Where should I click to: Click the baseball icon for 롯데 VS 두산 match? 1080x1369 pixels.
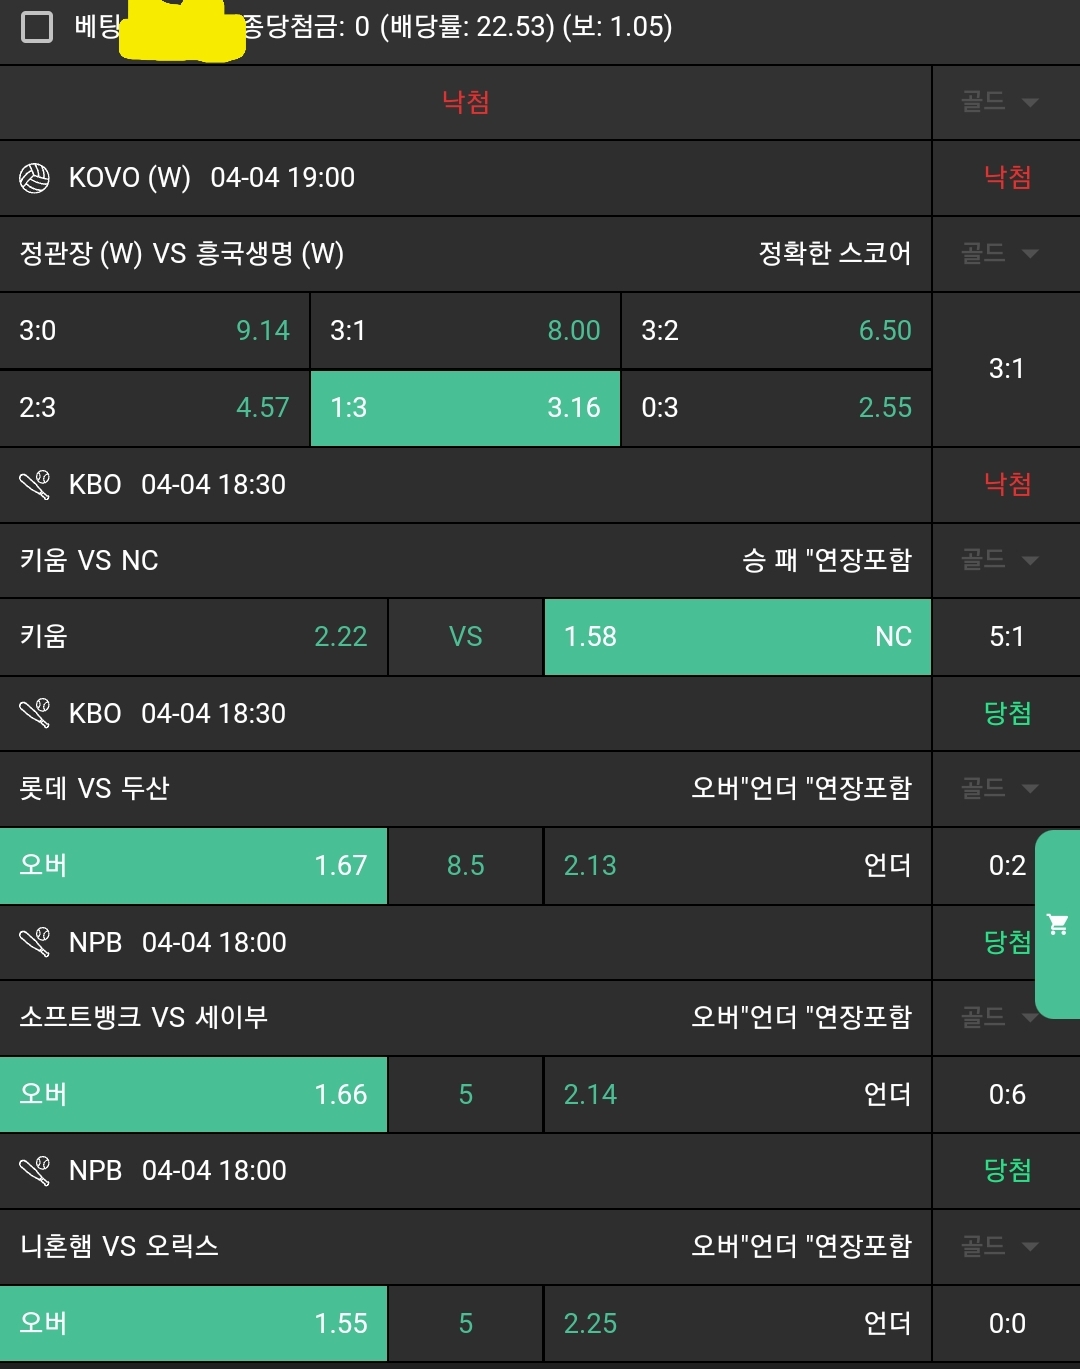(x=34, y=713)
